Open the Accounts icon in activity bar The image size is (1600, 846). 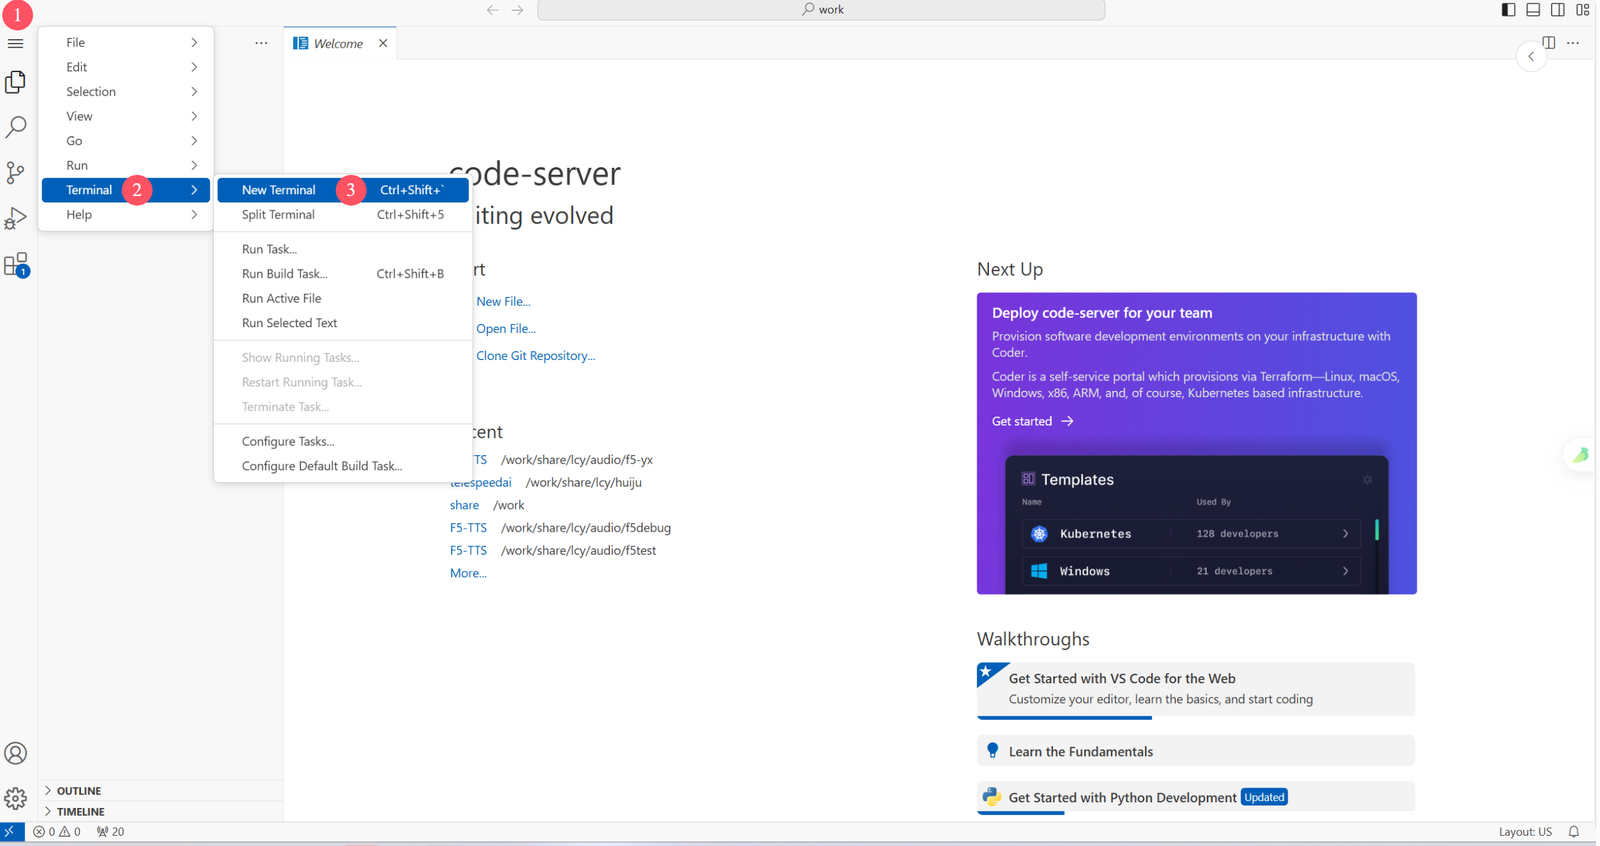click(16, 753)
